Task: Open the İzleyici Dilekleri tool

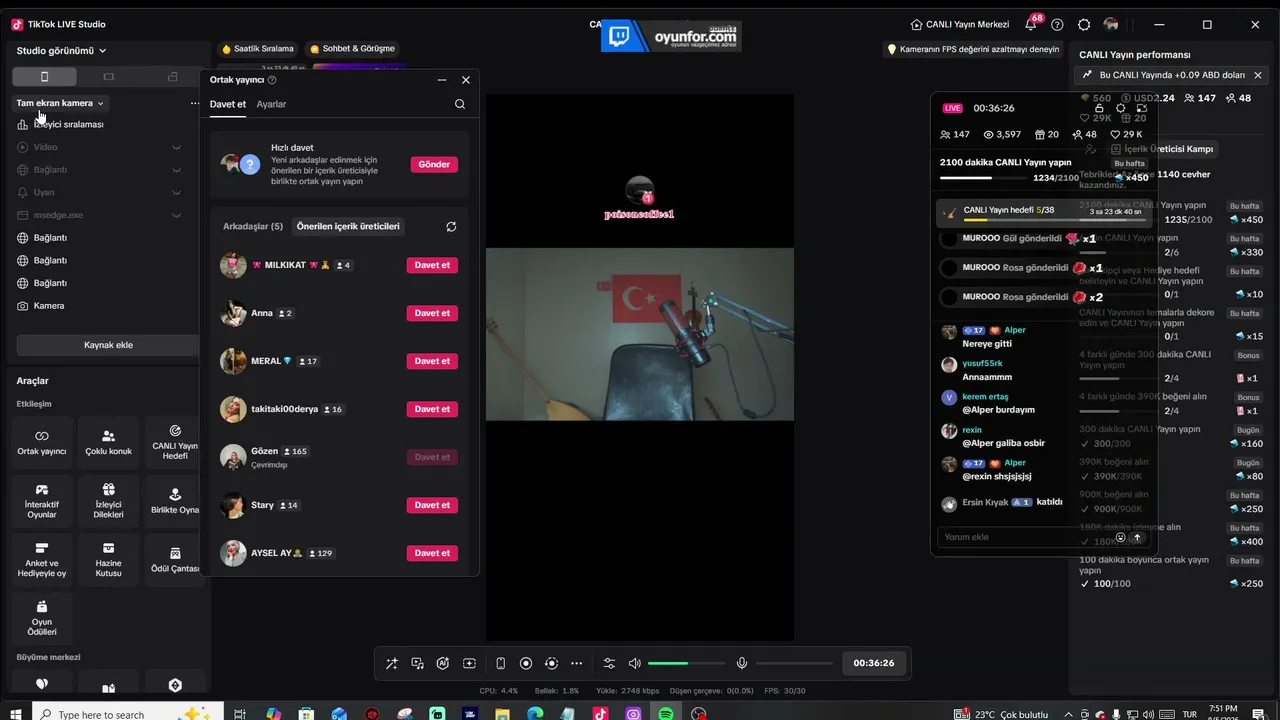Action: point(108,502)
